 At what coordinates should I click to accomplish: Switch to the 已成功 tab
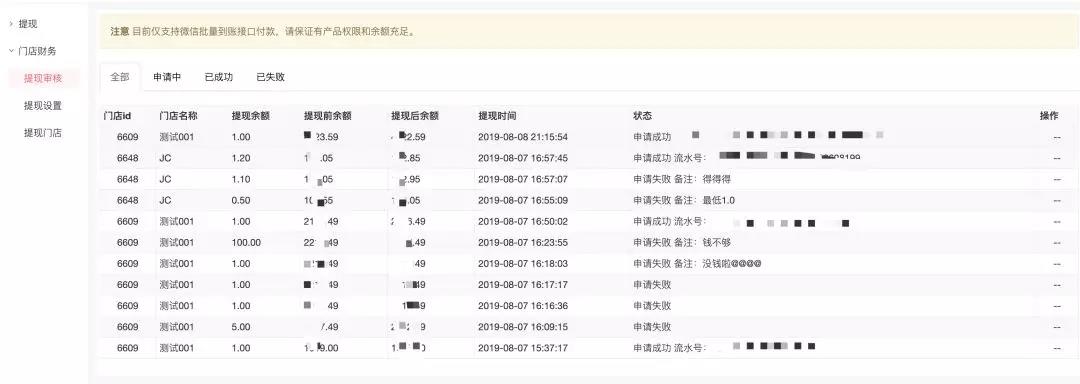tap(218, 77)
